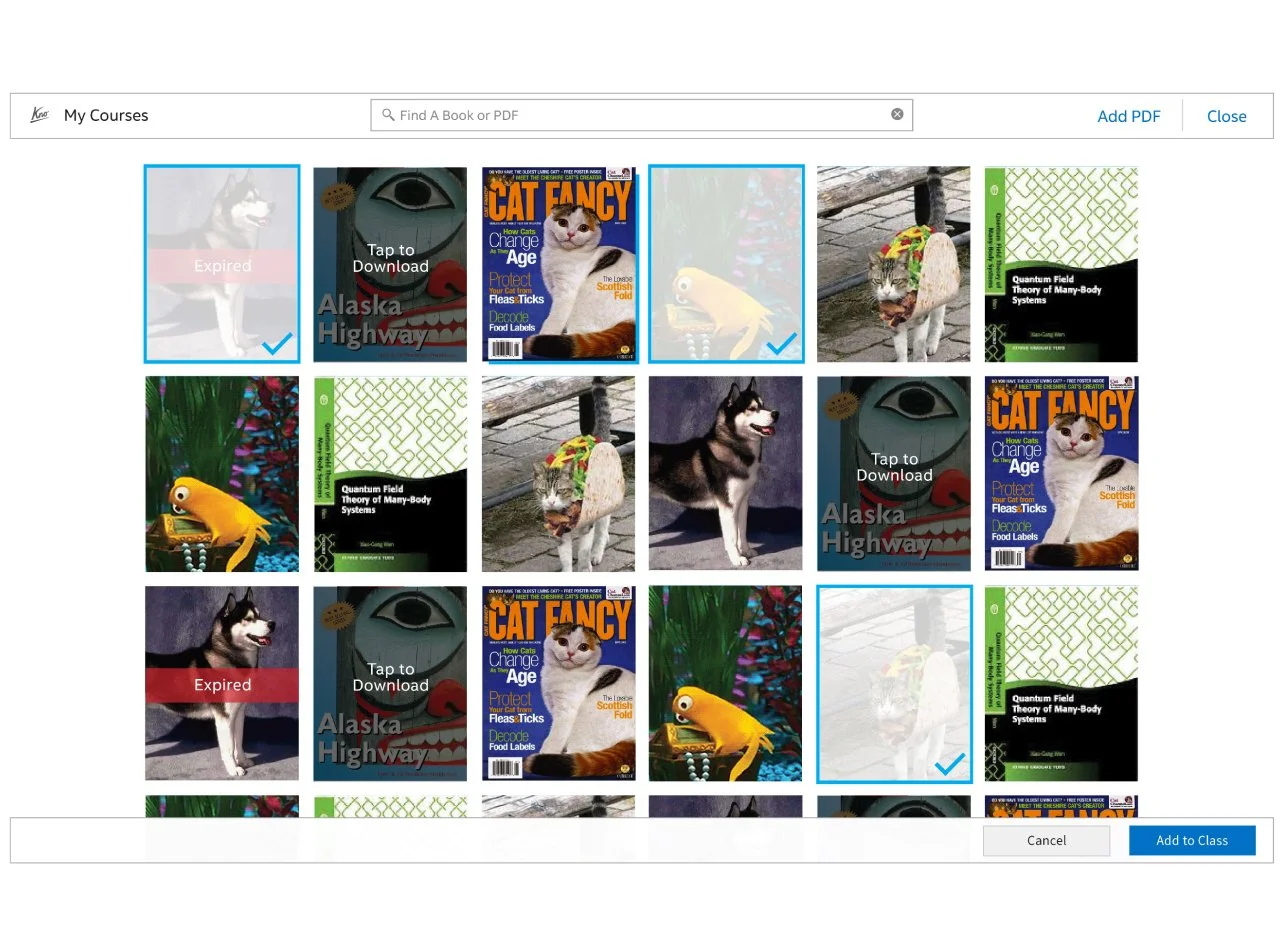Select the top-row Cat Fancy magazine
Image resolution: width=1288 pixels, height=948 pixels.
[559, 264]
